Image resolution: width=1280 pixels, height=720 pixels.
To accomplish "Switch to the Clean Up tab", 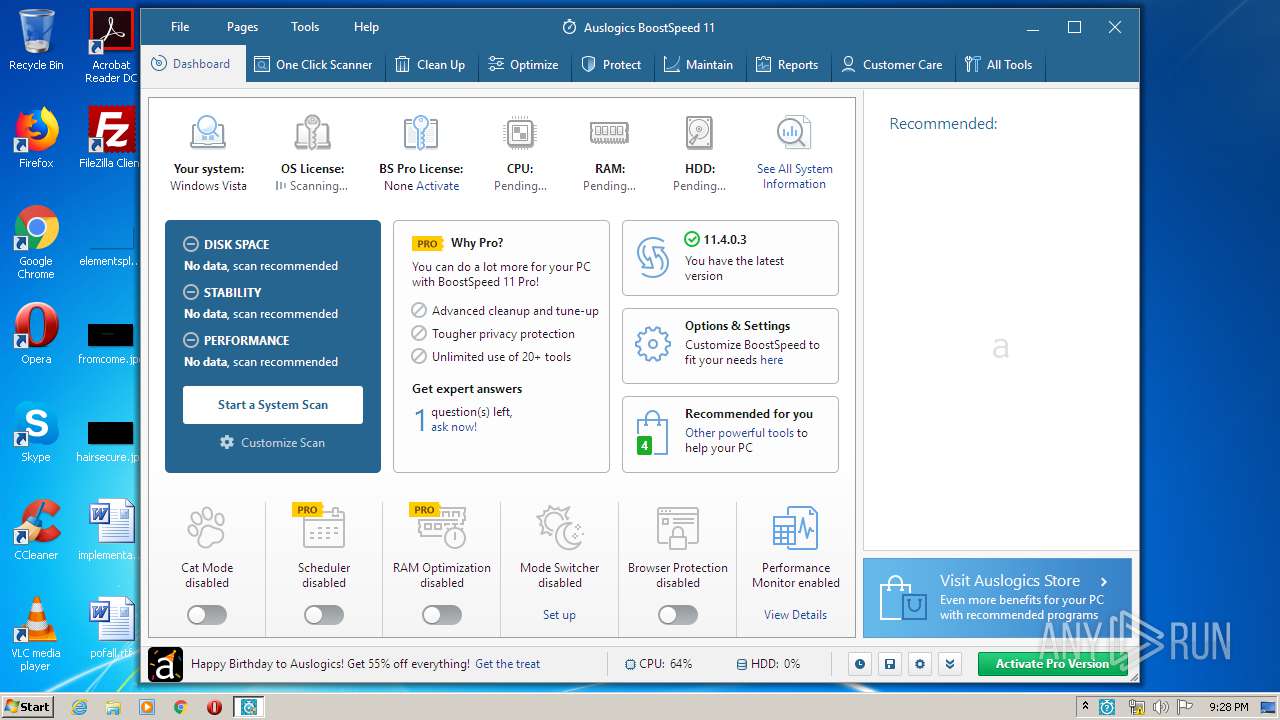I will (430, 64).
